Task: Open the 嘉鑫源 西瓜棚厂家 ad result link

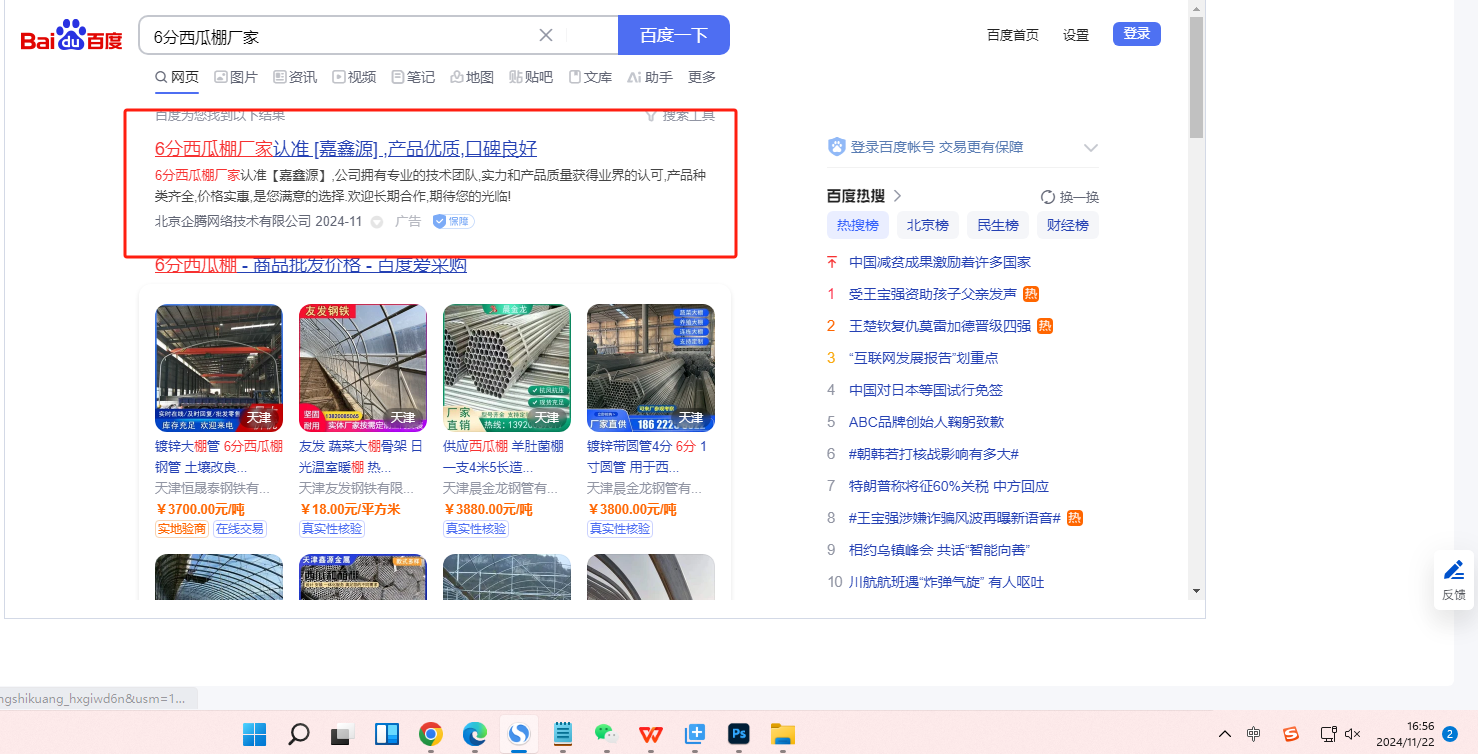Action: click(x=346, y=149)
